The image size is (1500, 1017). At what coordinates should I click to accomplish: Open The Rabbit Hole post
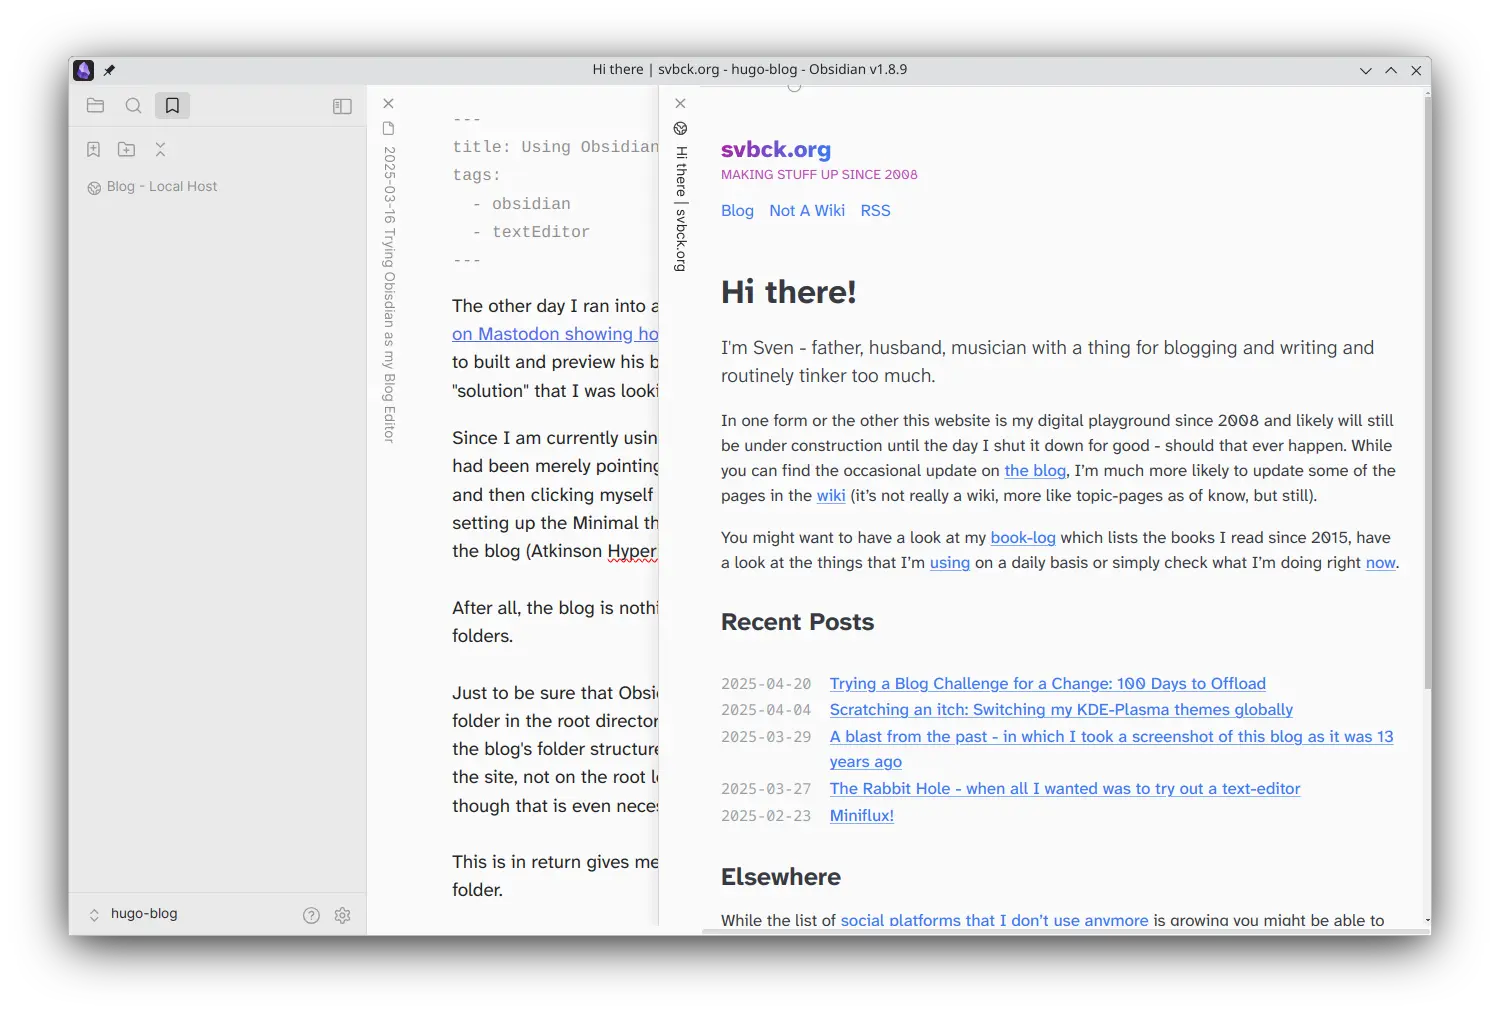1065,789
